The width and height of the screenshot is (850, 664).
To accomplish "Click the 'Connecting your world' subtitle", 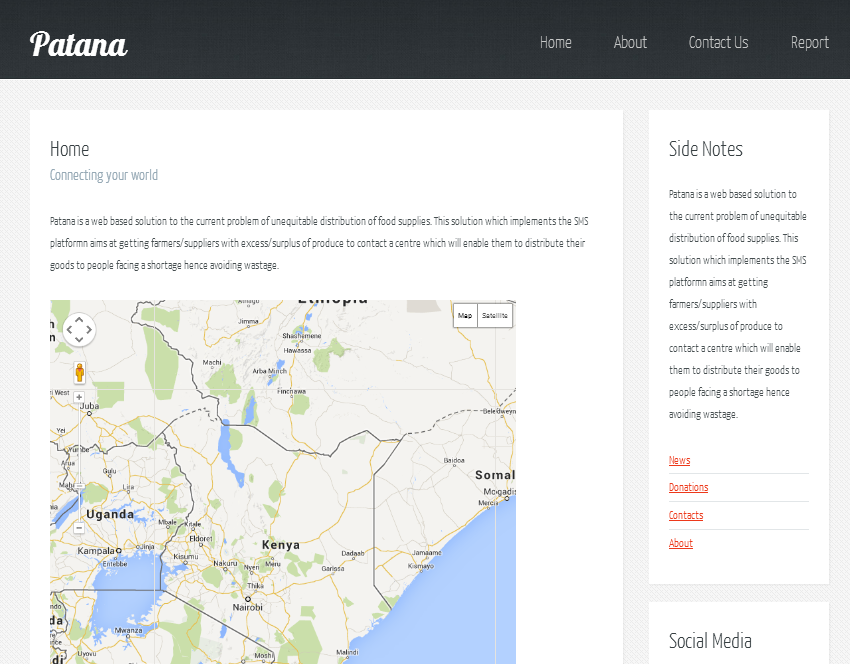I will [x=104, y=175].
